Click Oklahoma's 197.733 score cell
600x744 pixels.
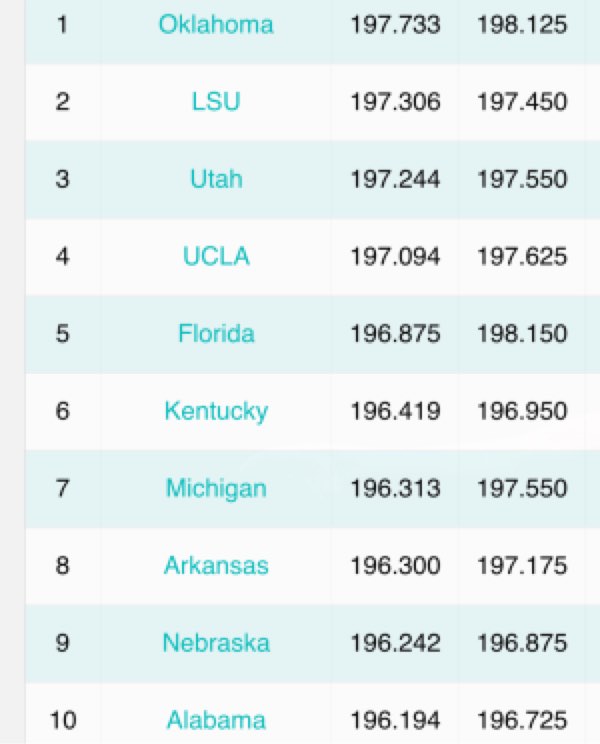[x=395, y=24]
